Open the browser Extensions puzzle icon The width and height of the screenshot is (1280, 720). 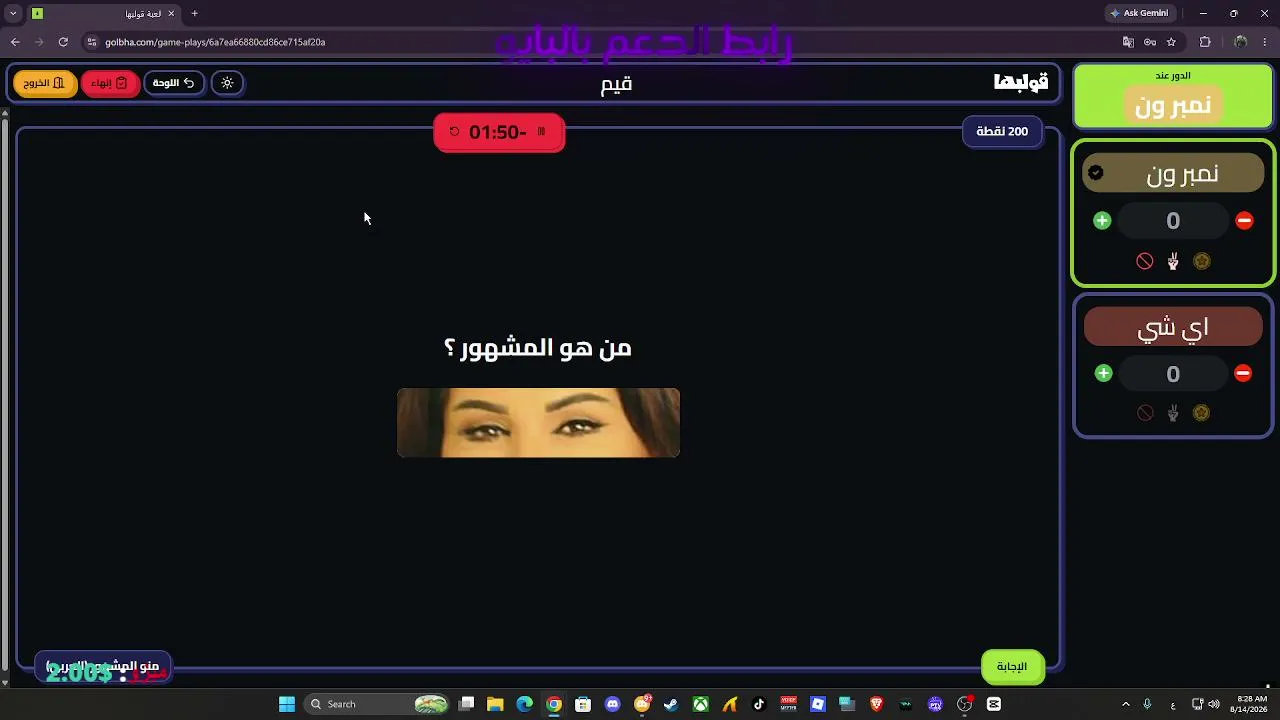point(1205,42)
